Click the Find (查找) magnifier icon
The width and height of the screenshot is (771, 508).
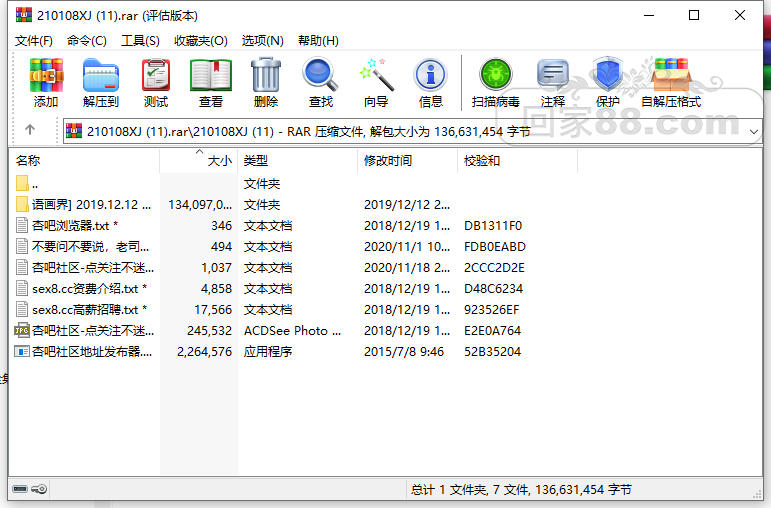321,75
